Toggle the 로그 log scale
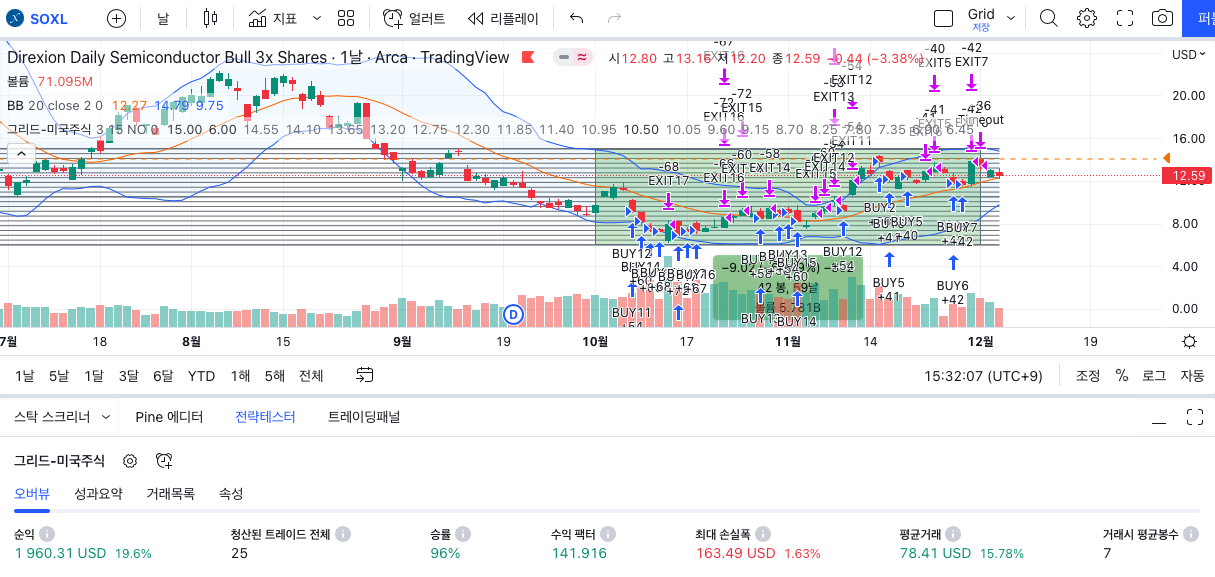 (x=1154, y=376)
